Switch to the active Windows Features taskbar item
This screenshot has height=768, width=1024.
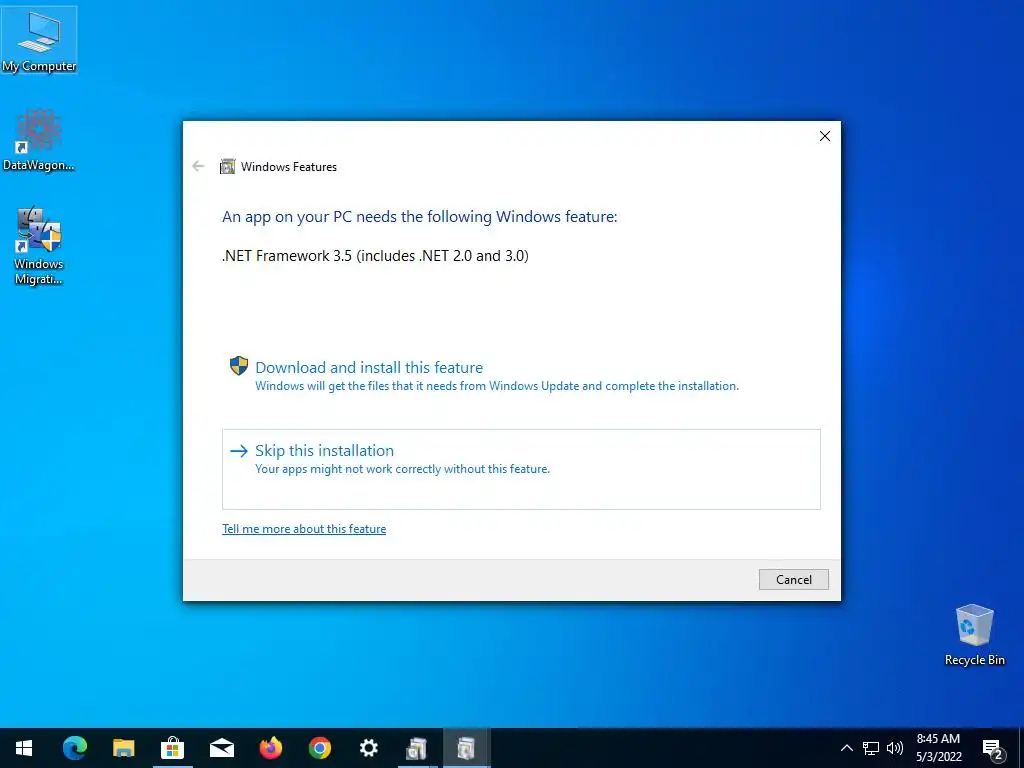(466, 748)
